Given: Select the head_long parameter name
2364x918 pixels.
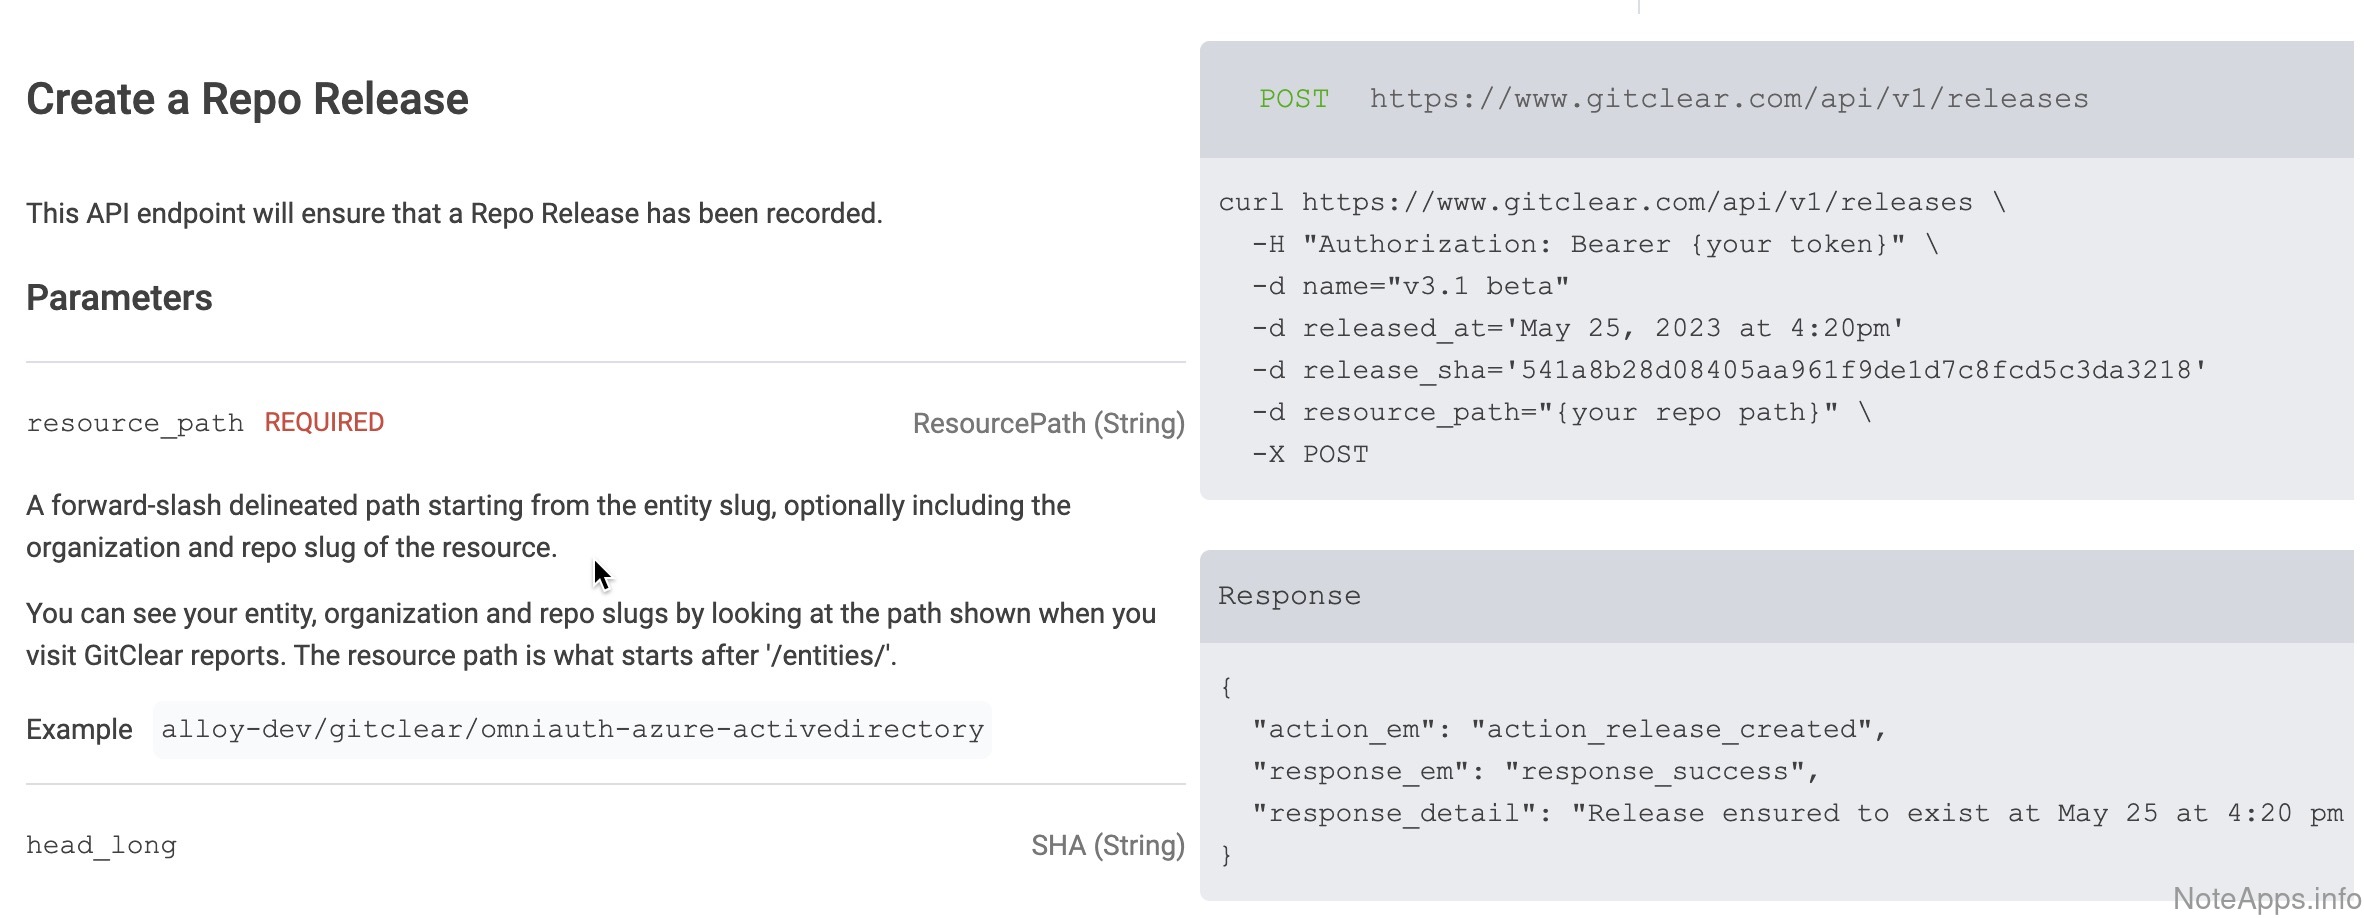Looking at the screenshot, I should [101, 845].
